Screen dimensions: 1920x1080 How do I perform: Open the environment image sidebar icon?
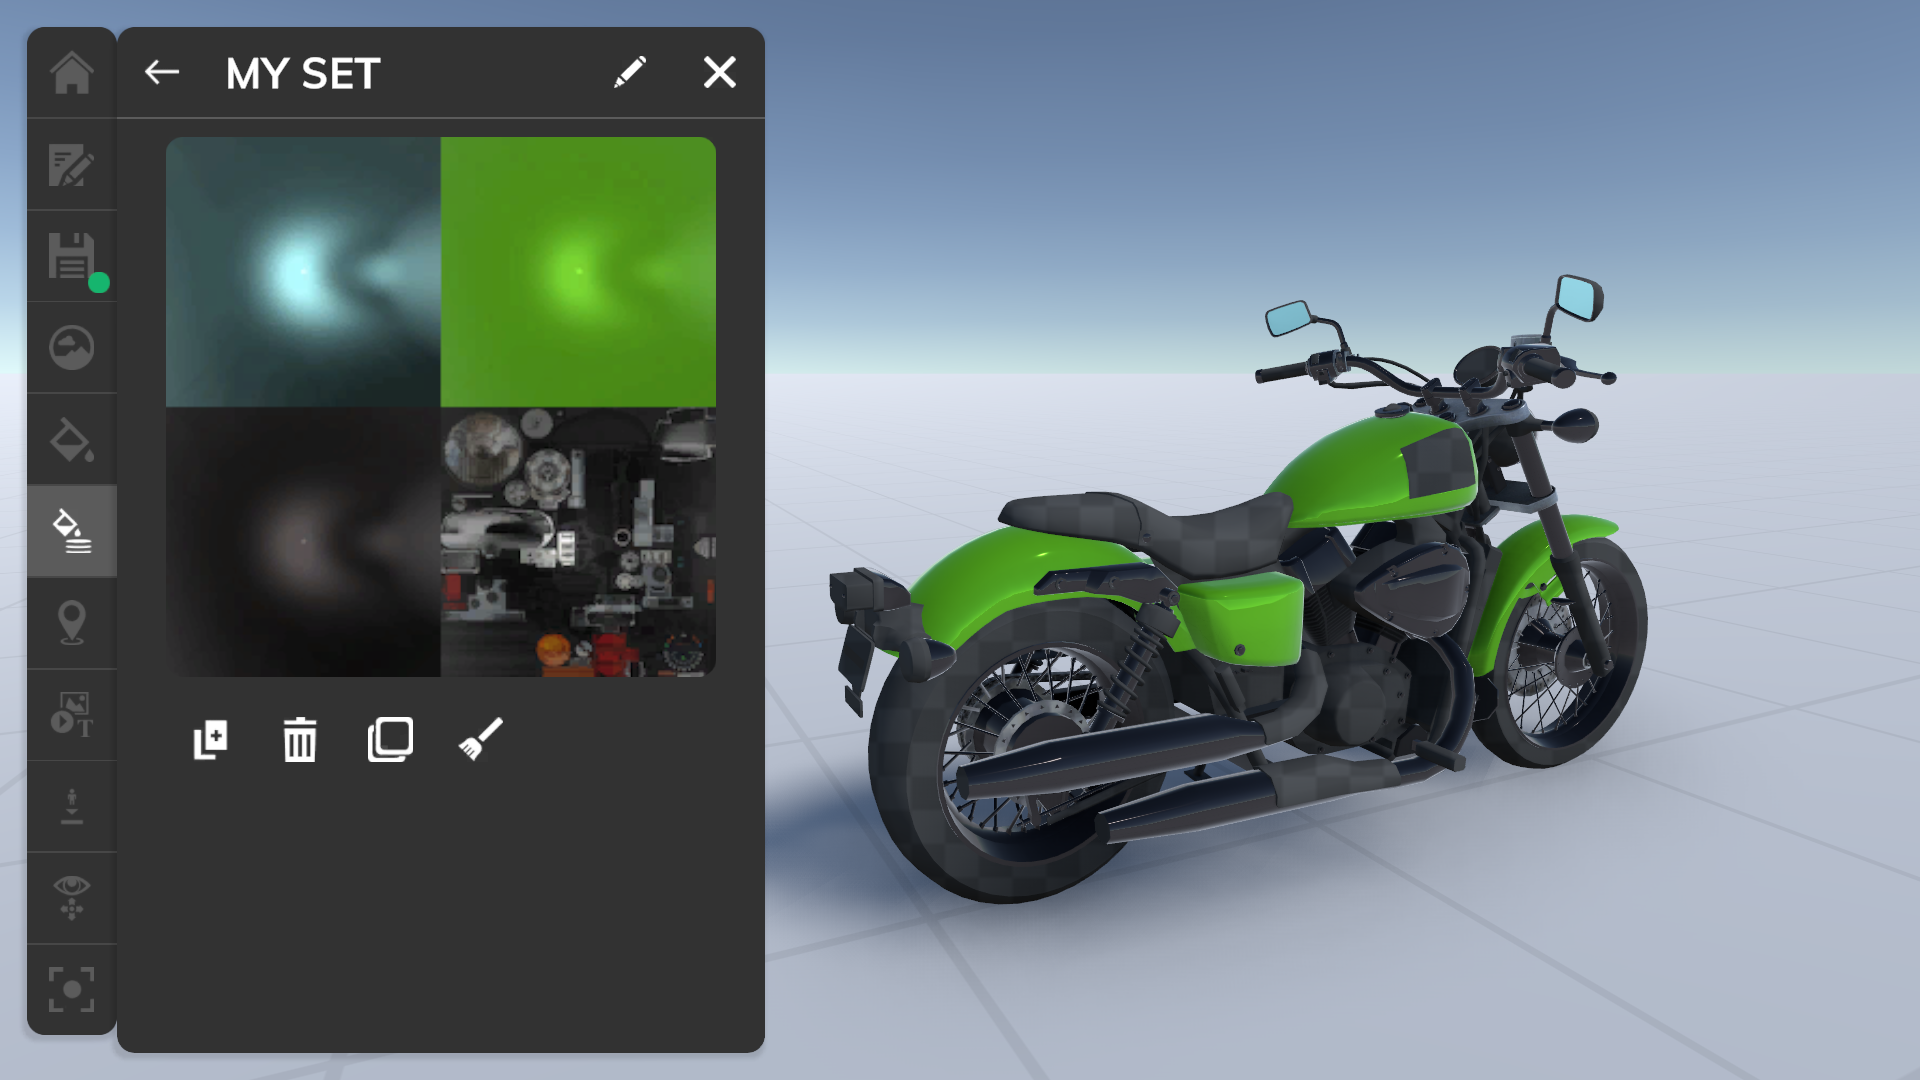[x=72, y=348]
